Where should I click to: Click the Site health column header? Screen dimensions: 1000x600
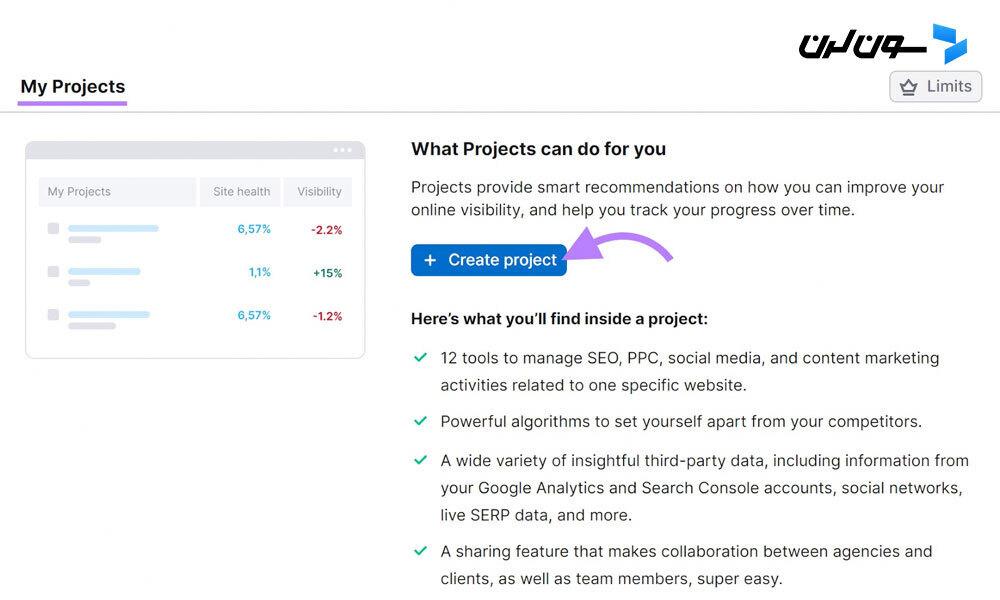pyautogui.click(x=241, y=191)
